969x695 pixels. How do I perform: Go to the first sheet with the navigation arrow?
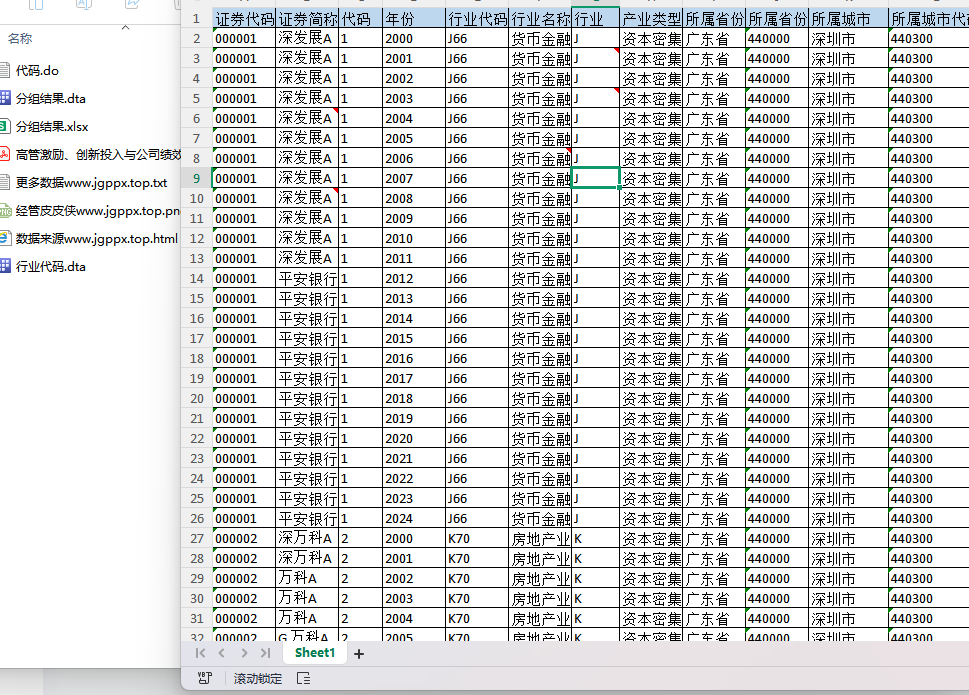click(x=200, y=653)
